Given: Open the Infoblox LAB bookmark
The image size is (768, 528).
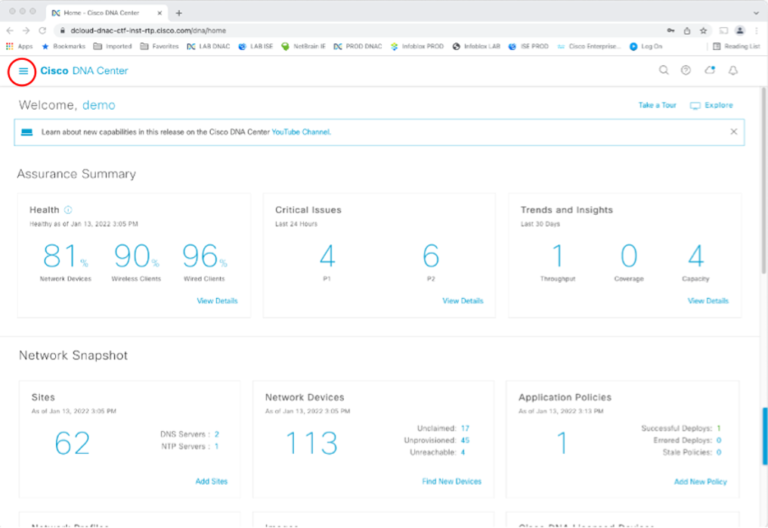Looking at the screenshot, I should point(476,46).
